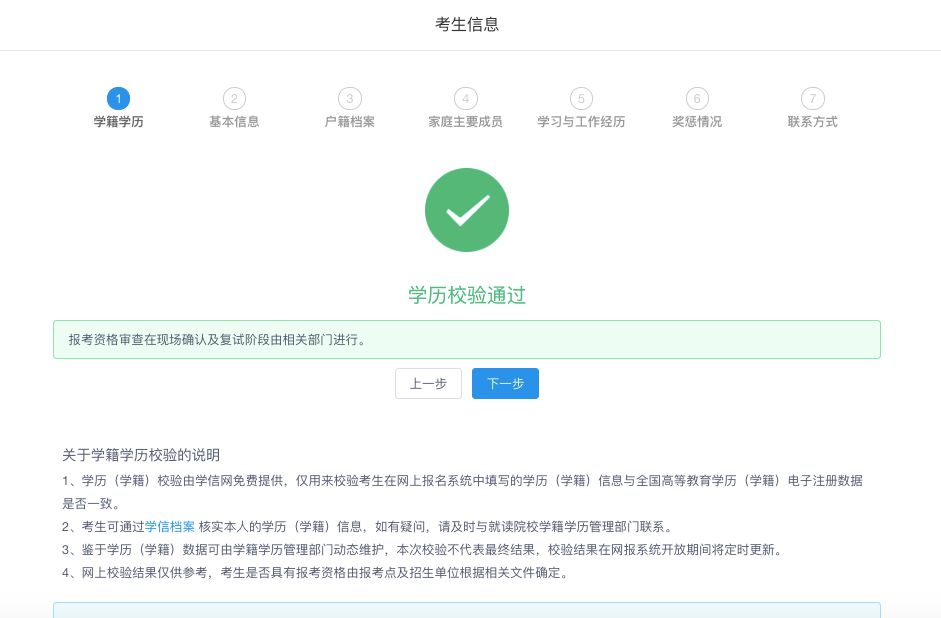Open the 学信档案 hyperlink
941x618 pixels.
[x=170, y=527]
